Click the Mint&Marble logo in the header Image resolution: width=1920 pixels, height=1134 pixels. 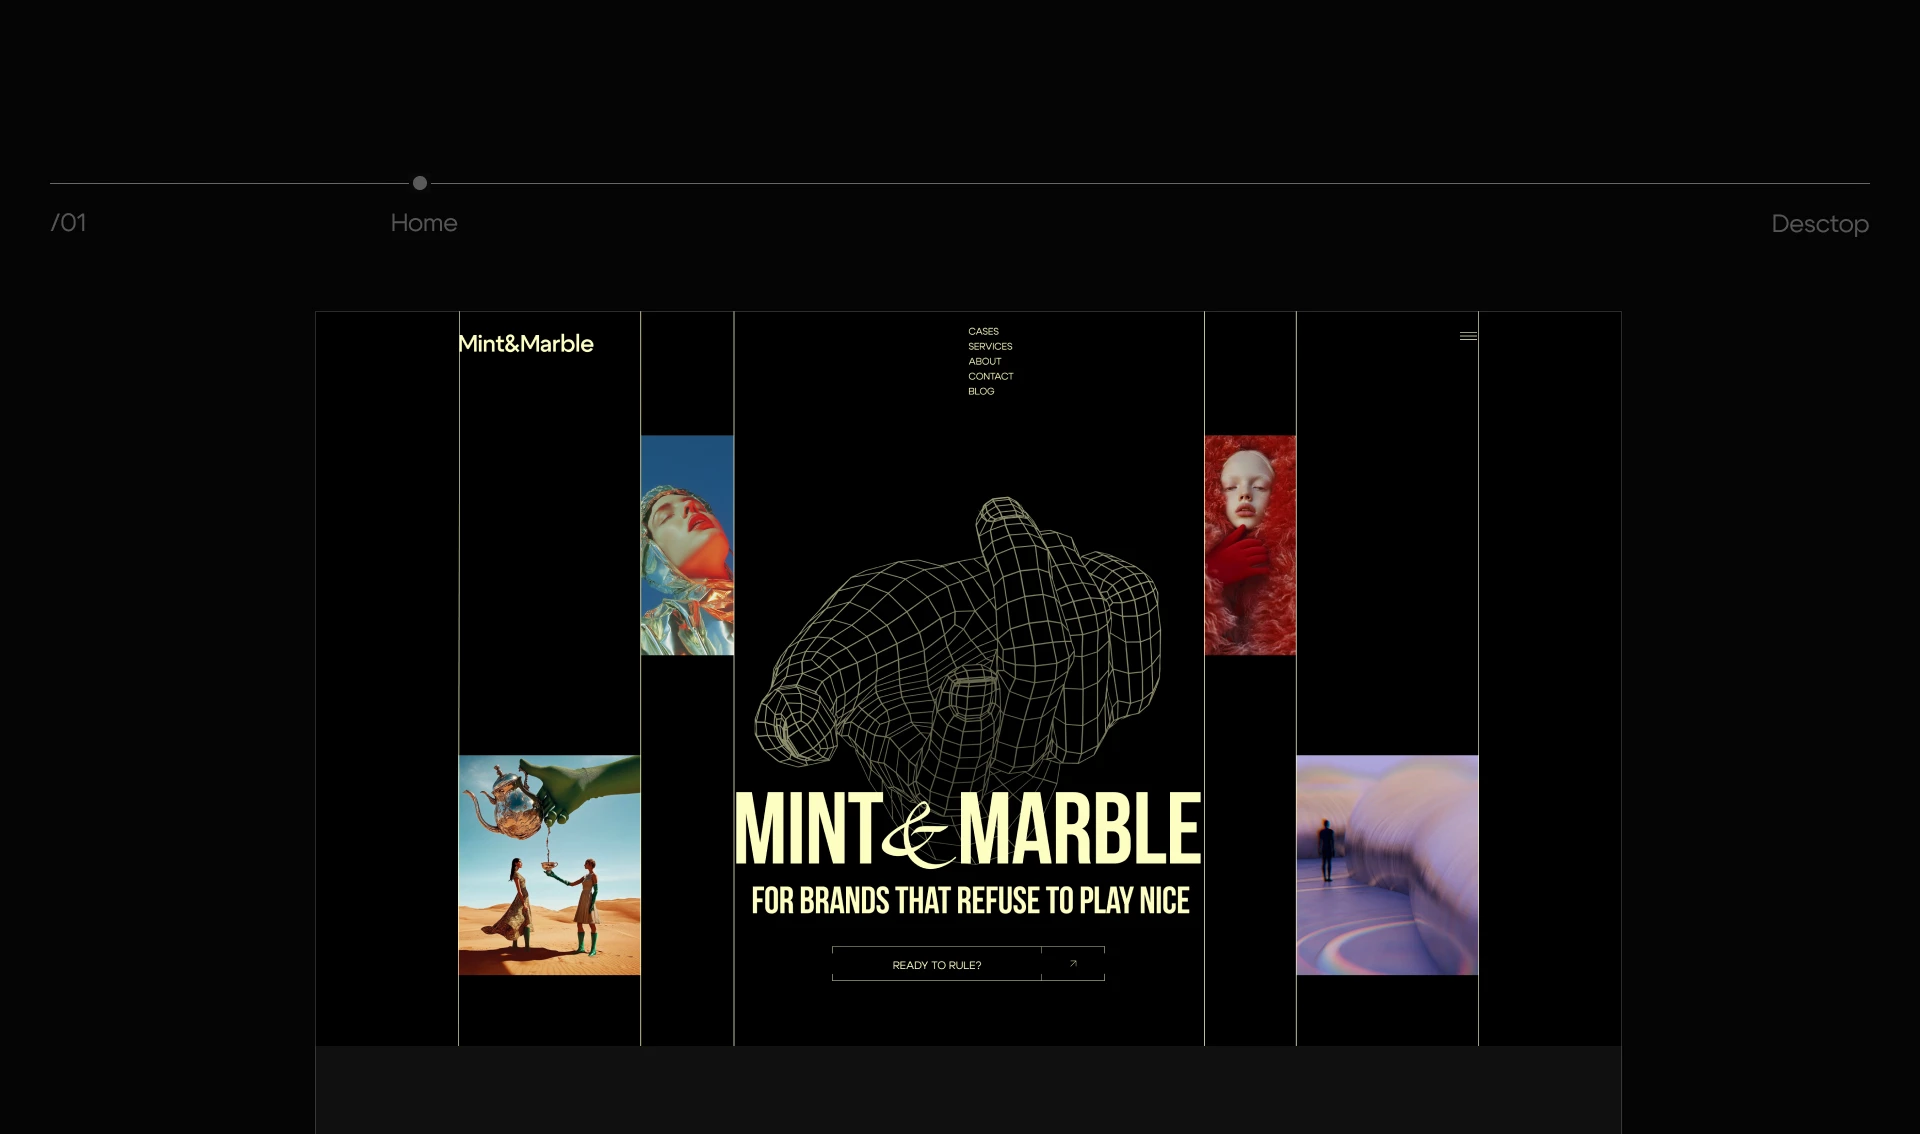pos(526,344)
